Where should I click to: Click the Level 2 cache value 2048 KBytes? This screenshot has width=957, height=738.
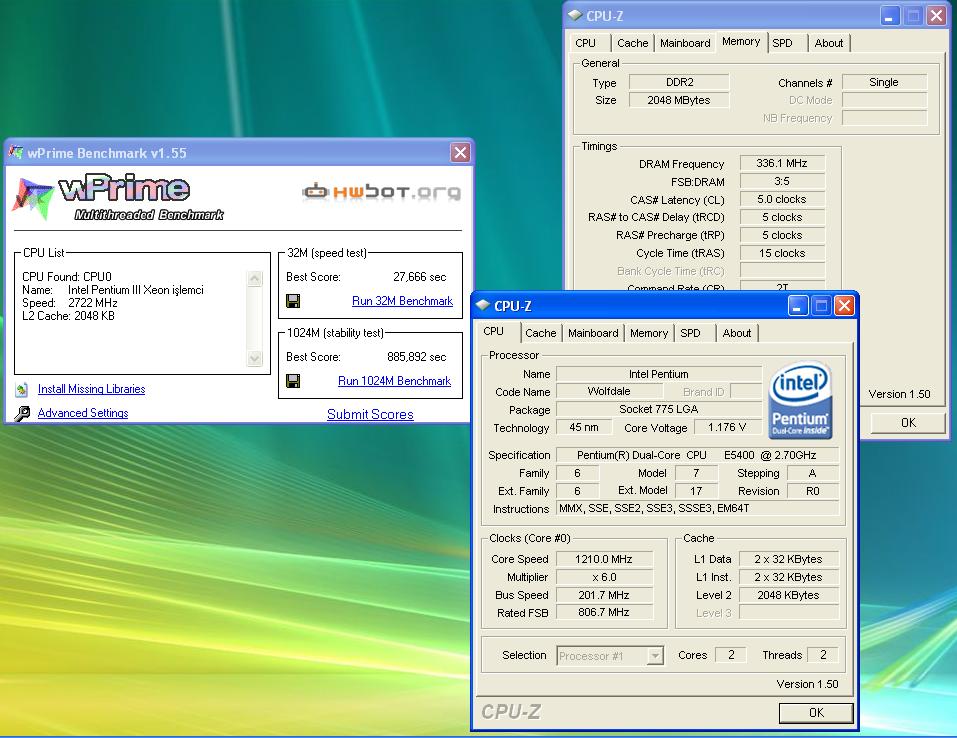click(789, 595)
